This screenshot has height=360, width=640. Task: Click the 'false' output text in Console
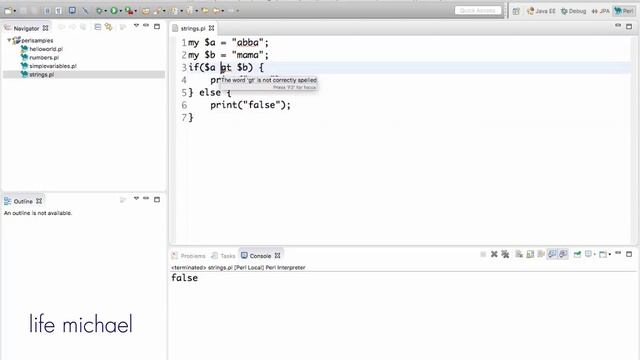pos(184,278)
